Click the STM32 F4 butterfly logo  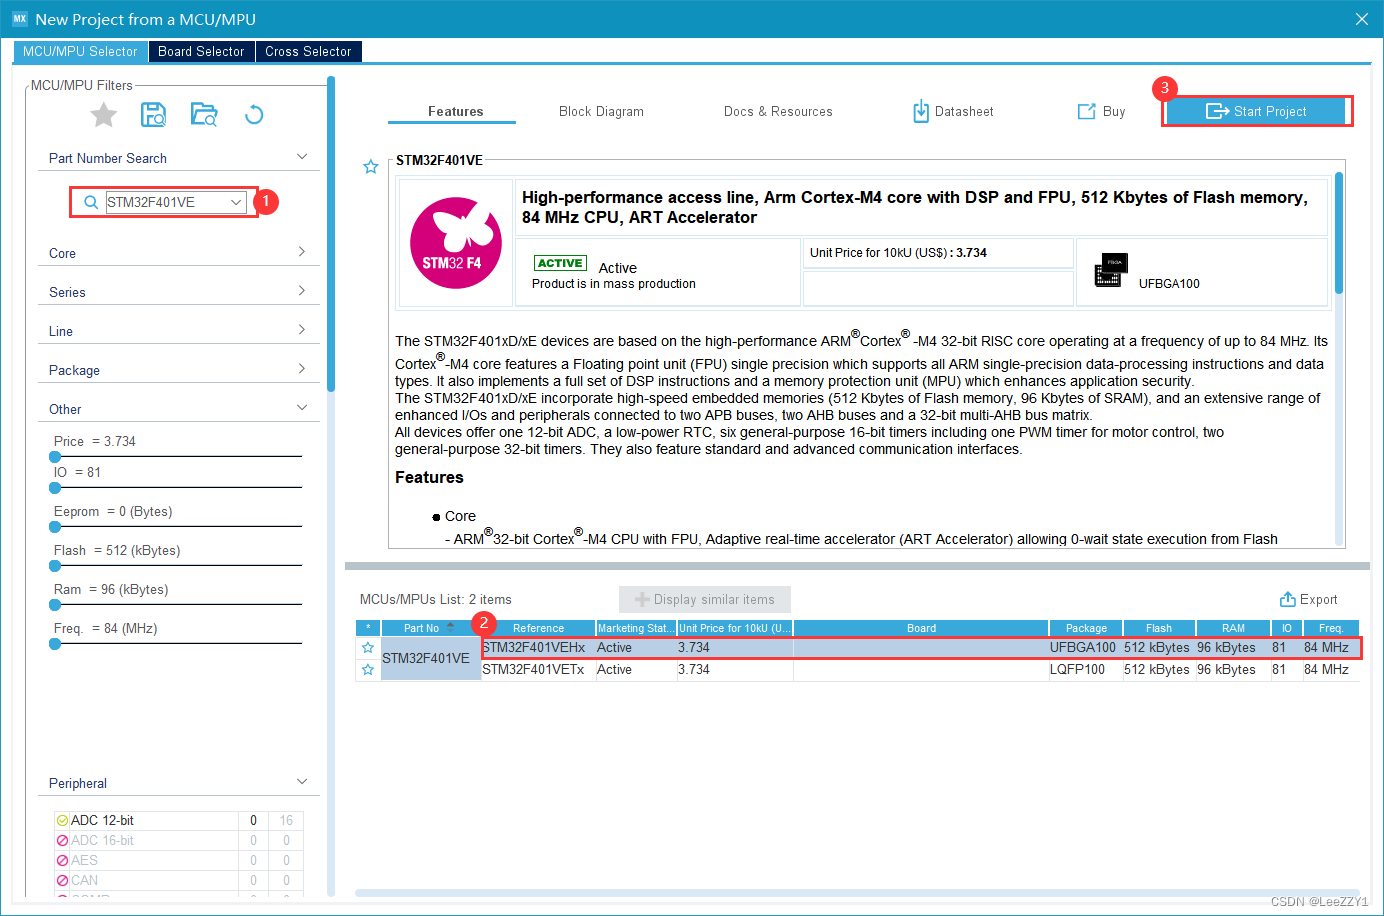point(456,243)
